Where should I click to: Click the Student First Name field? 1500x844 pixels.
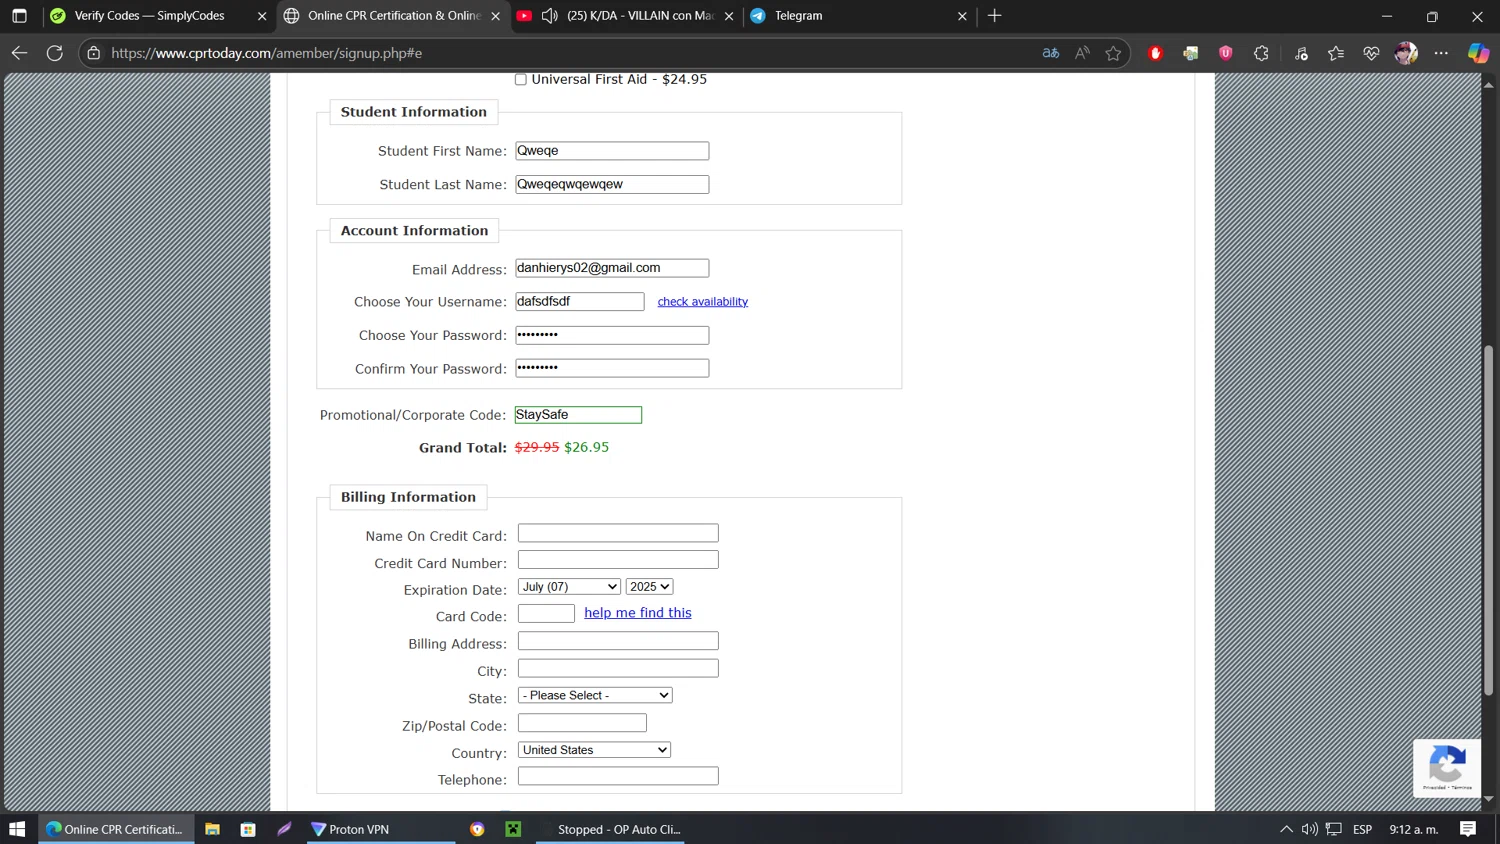click(x=612, y=151)
